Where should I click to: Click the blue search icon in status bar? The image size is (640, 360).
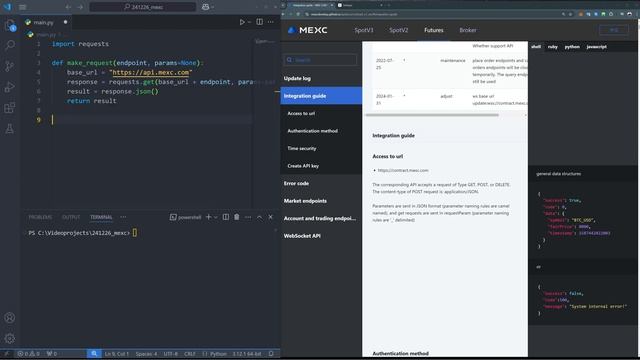[94, 354]
